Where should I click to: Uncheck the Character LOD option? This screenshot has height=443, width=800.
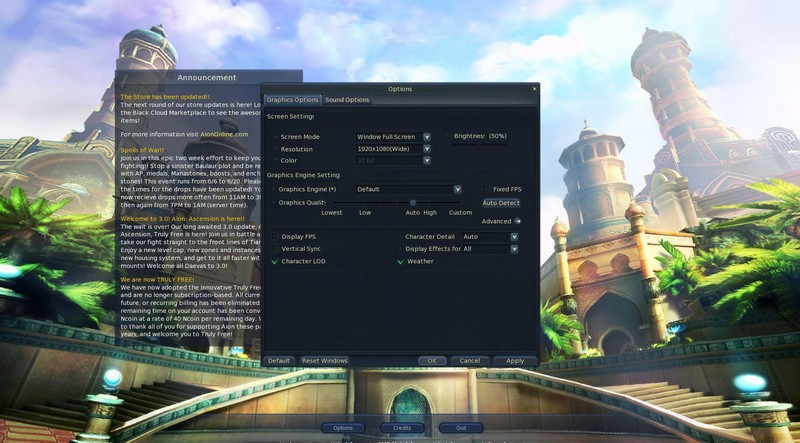[x=275, y=261]
